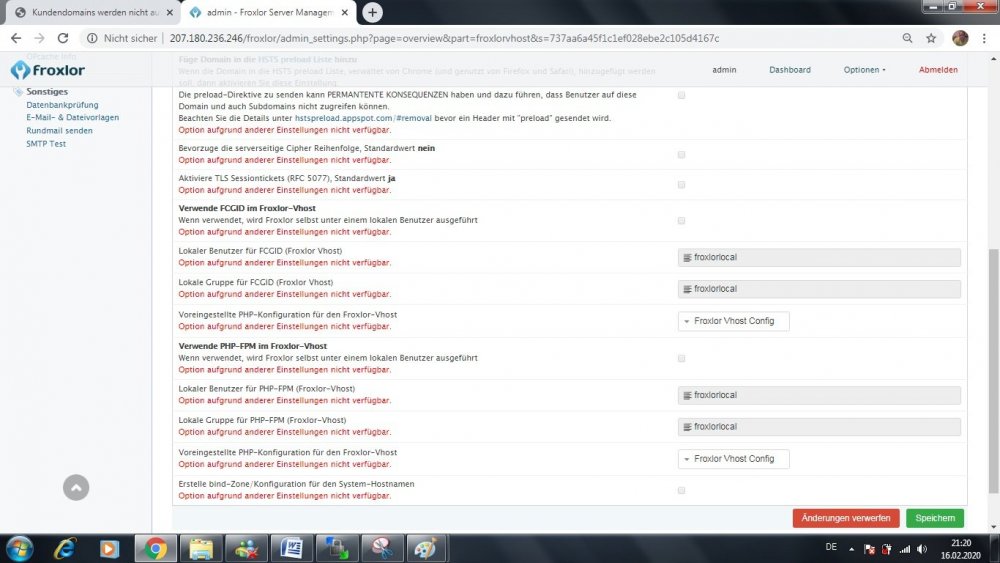Viewport: 1000px width, 563px height.
Task: Launch Paint from the taskbar
Action: [x=426, y=549]
